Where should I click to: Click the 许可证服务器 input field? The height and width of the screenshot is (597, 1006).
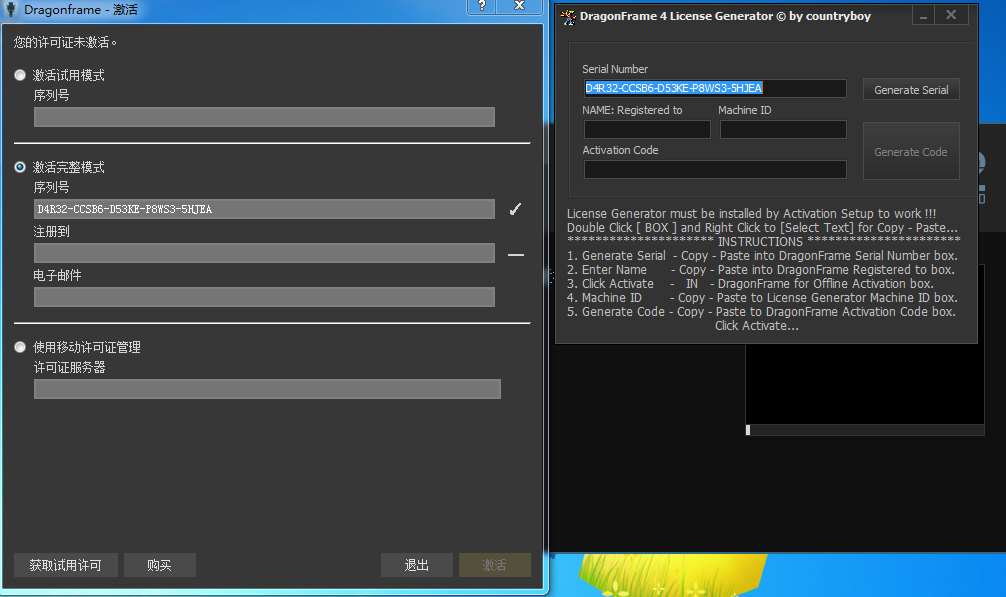(267, 389)
